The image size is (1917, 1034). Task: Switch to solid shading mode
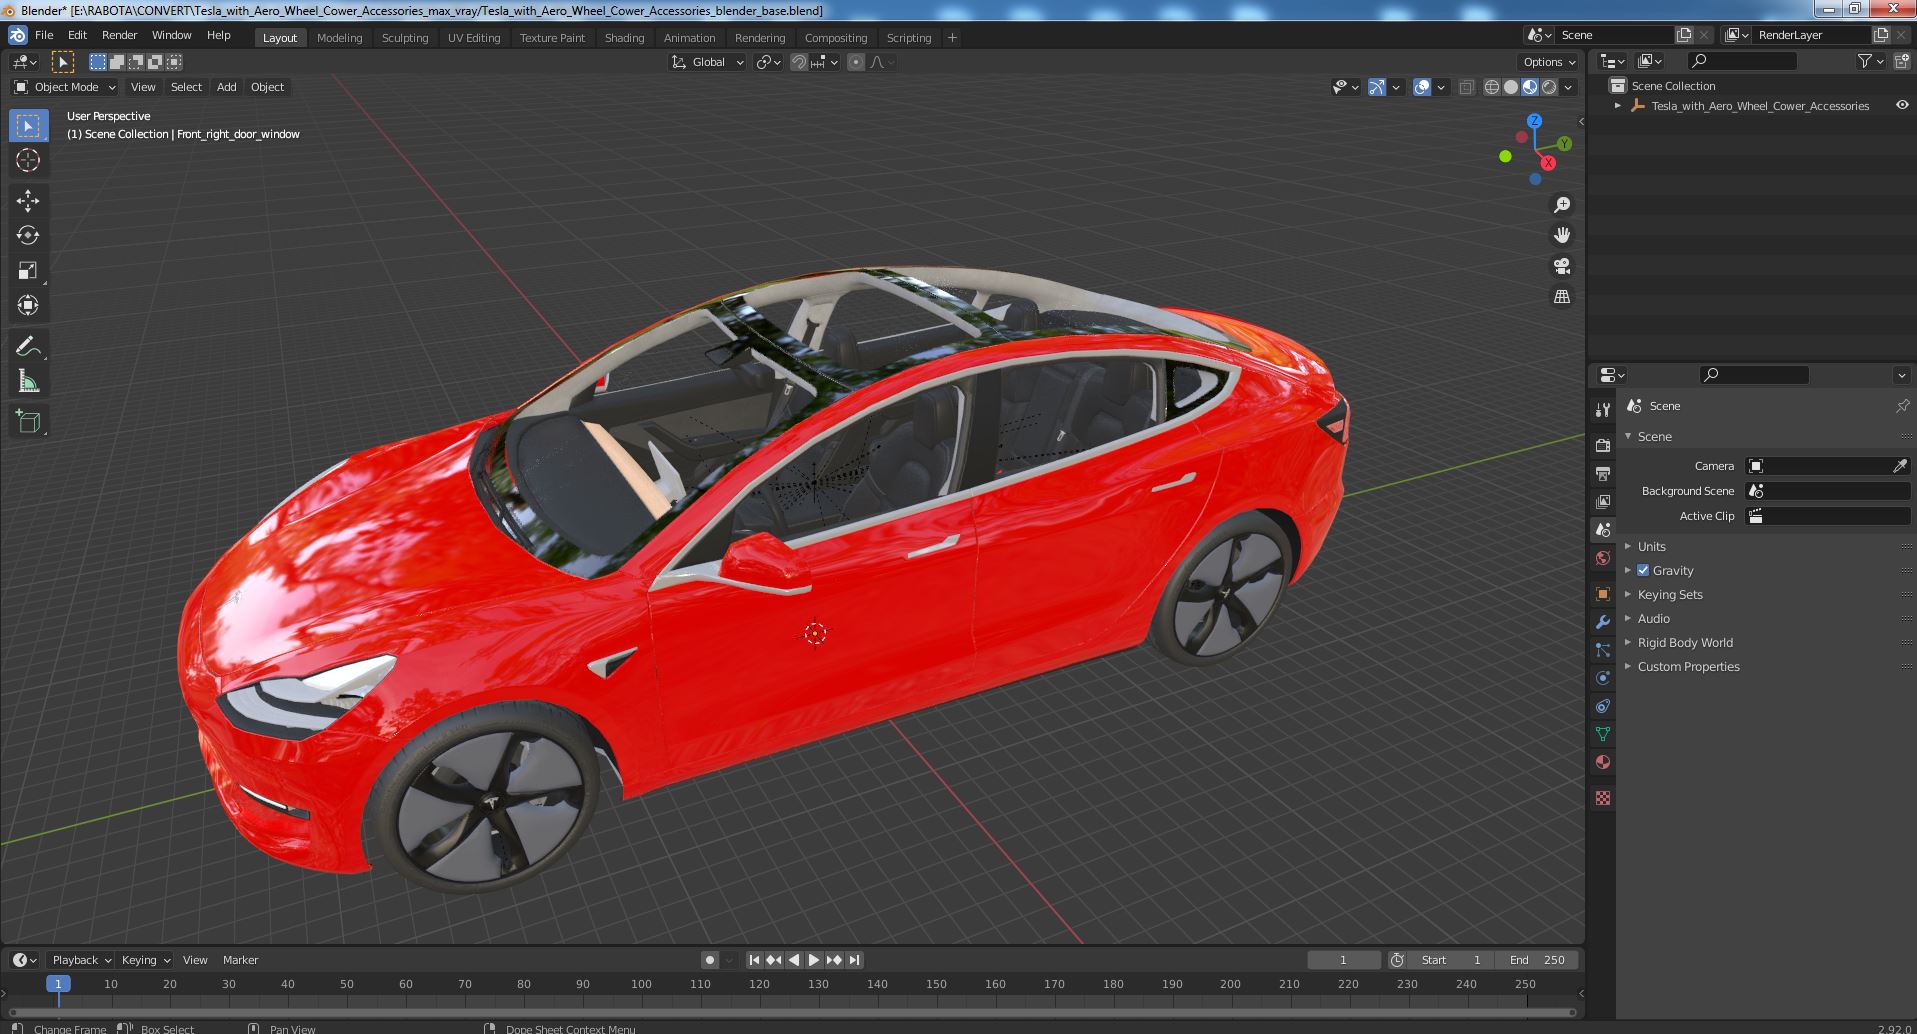tap(1511, 87)
